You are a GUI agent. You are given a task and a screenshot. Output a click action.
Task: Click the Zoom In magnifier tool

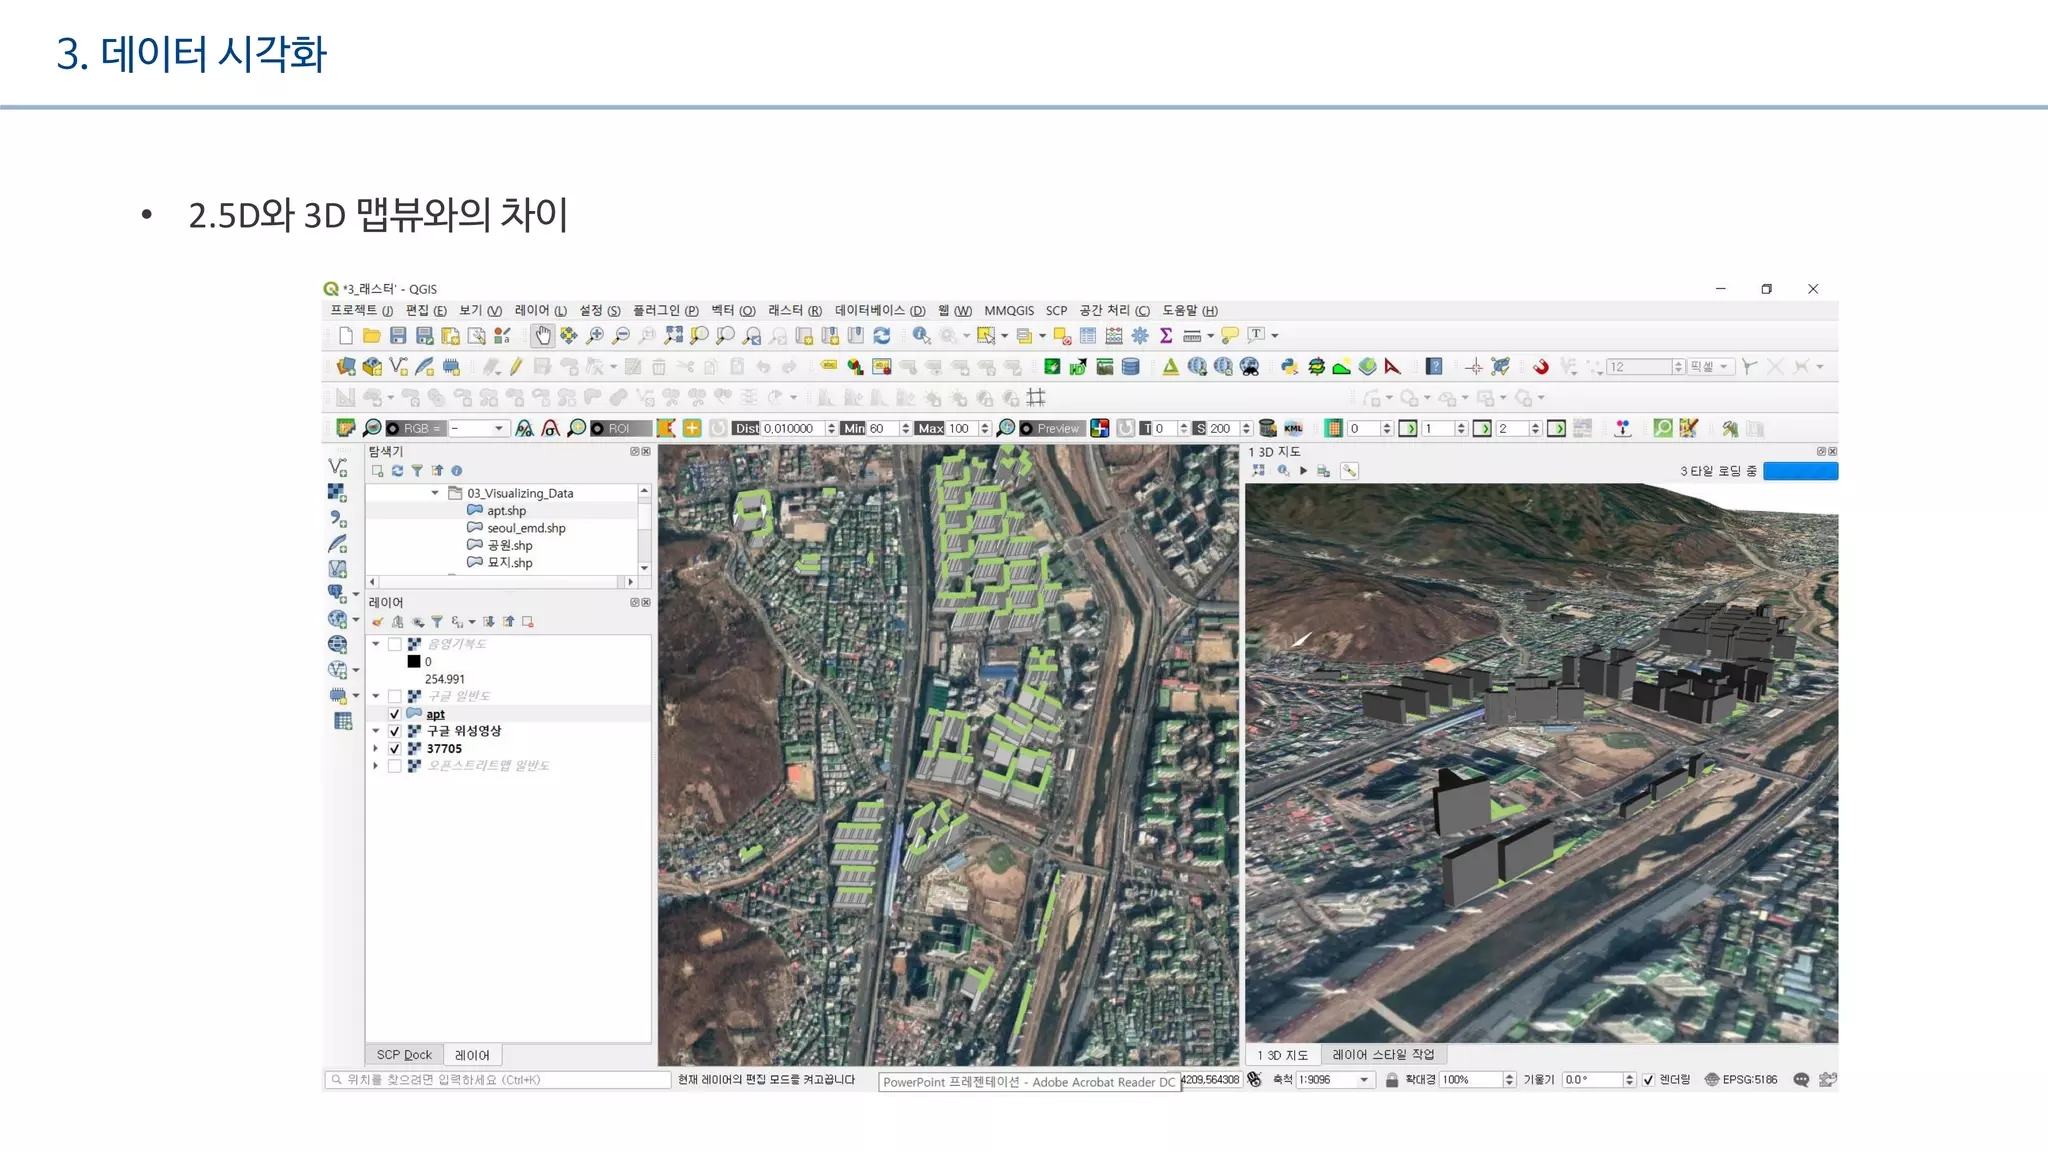pos(595,335)
